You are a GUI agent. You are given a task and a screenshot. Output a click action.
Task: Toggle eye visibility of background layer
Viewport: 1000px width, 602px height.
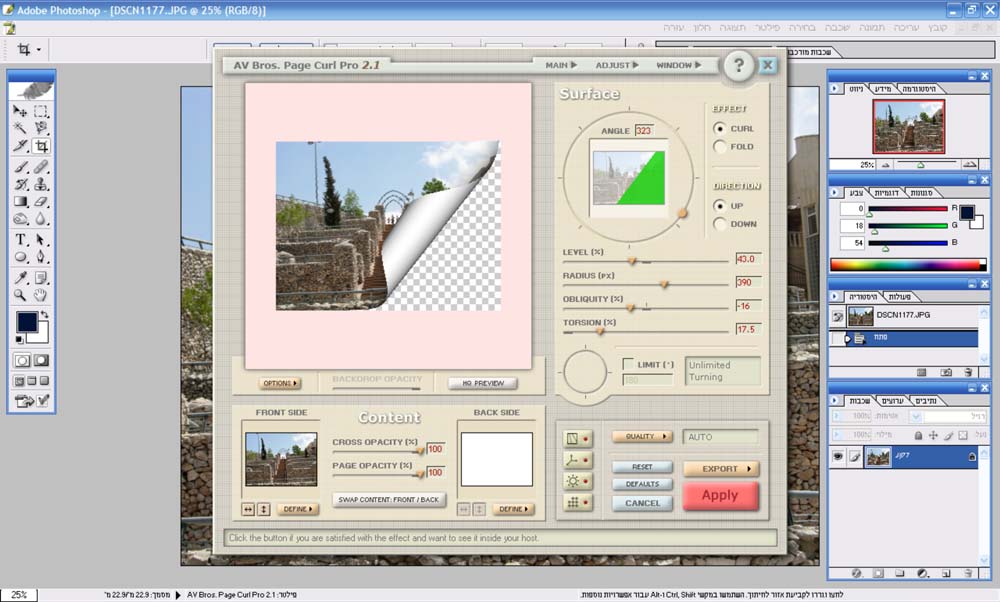[837, 457]
